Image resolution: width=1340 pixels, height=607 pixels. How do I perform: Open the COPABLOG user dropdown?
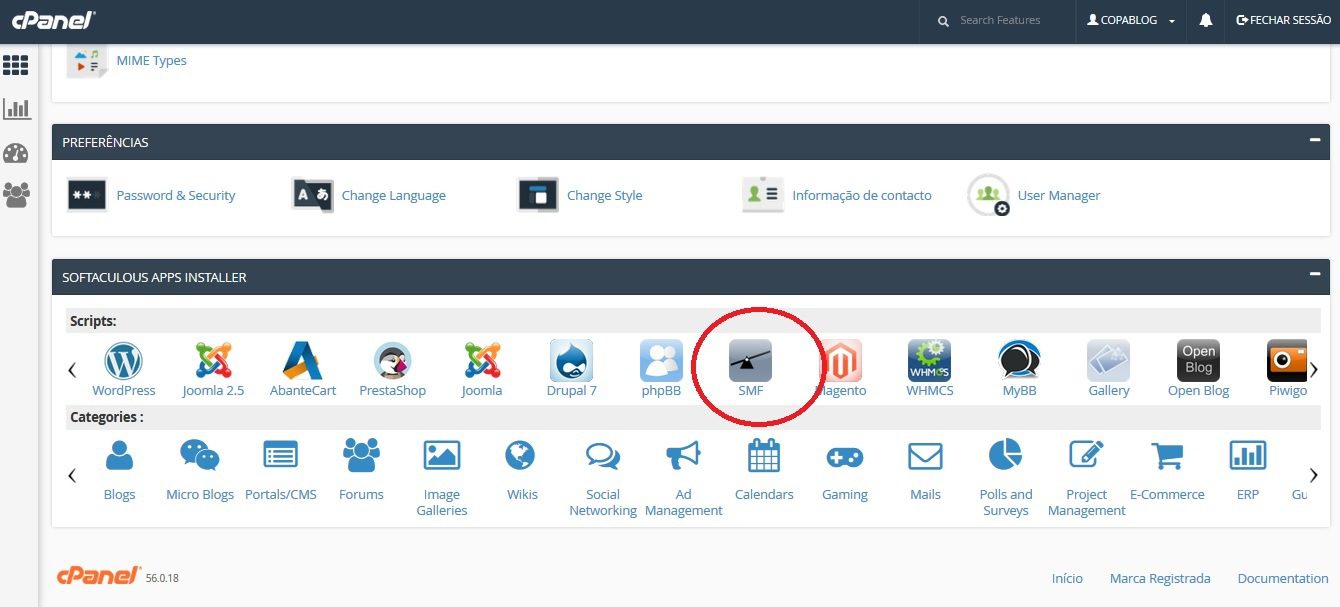tap(1131, 20)
